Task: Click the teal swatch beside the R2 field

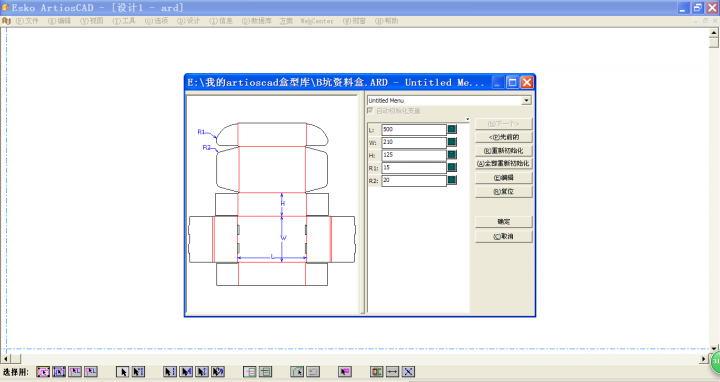Action: [x=452, y=180]
